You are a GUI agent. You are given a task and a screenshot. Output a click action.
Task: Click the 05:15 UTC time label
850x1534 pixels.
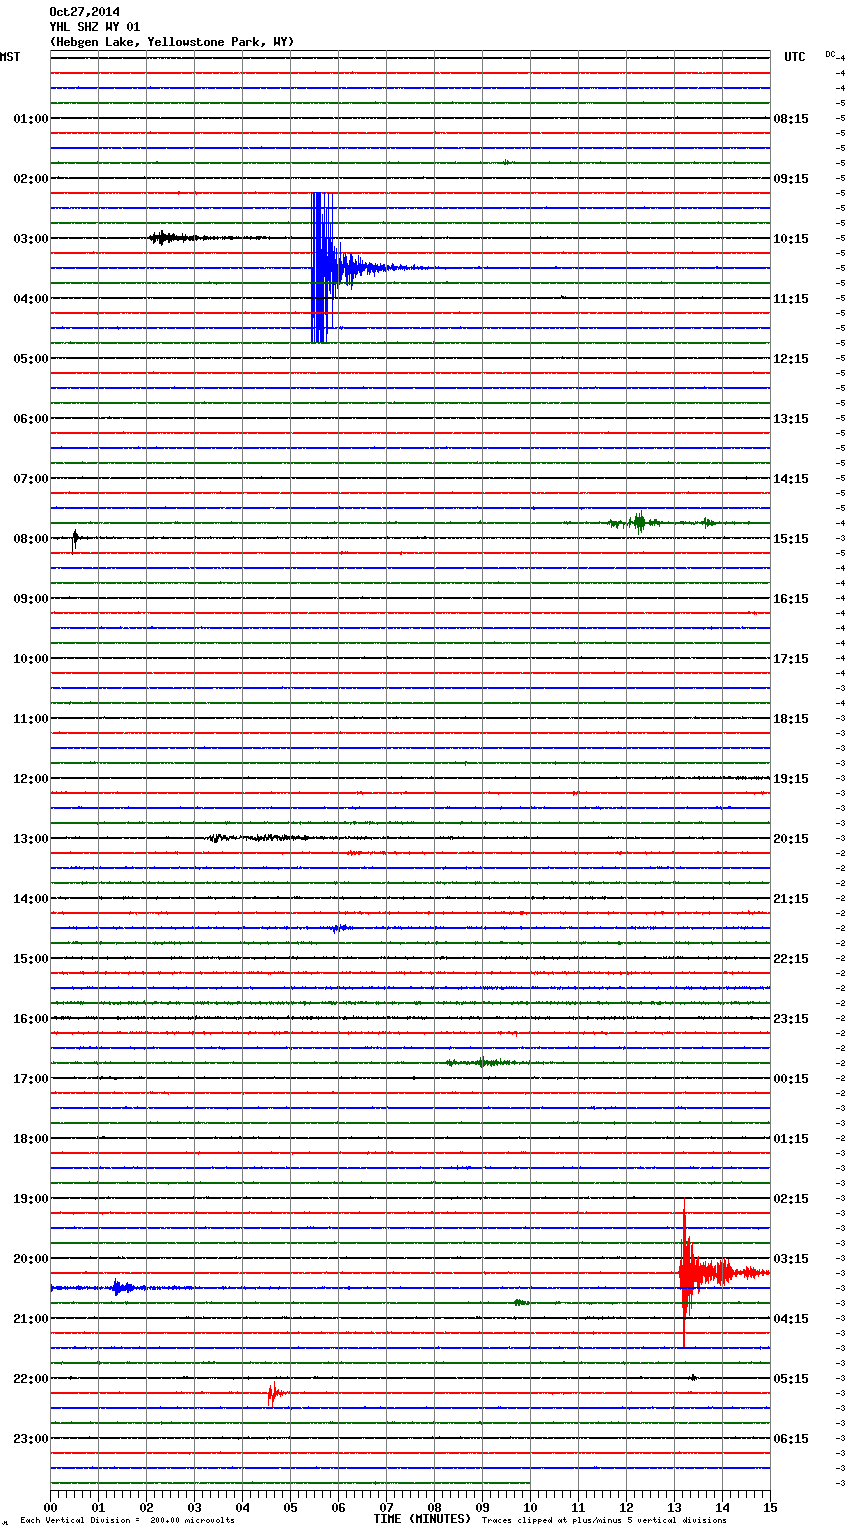(791, 1379)
